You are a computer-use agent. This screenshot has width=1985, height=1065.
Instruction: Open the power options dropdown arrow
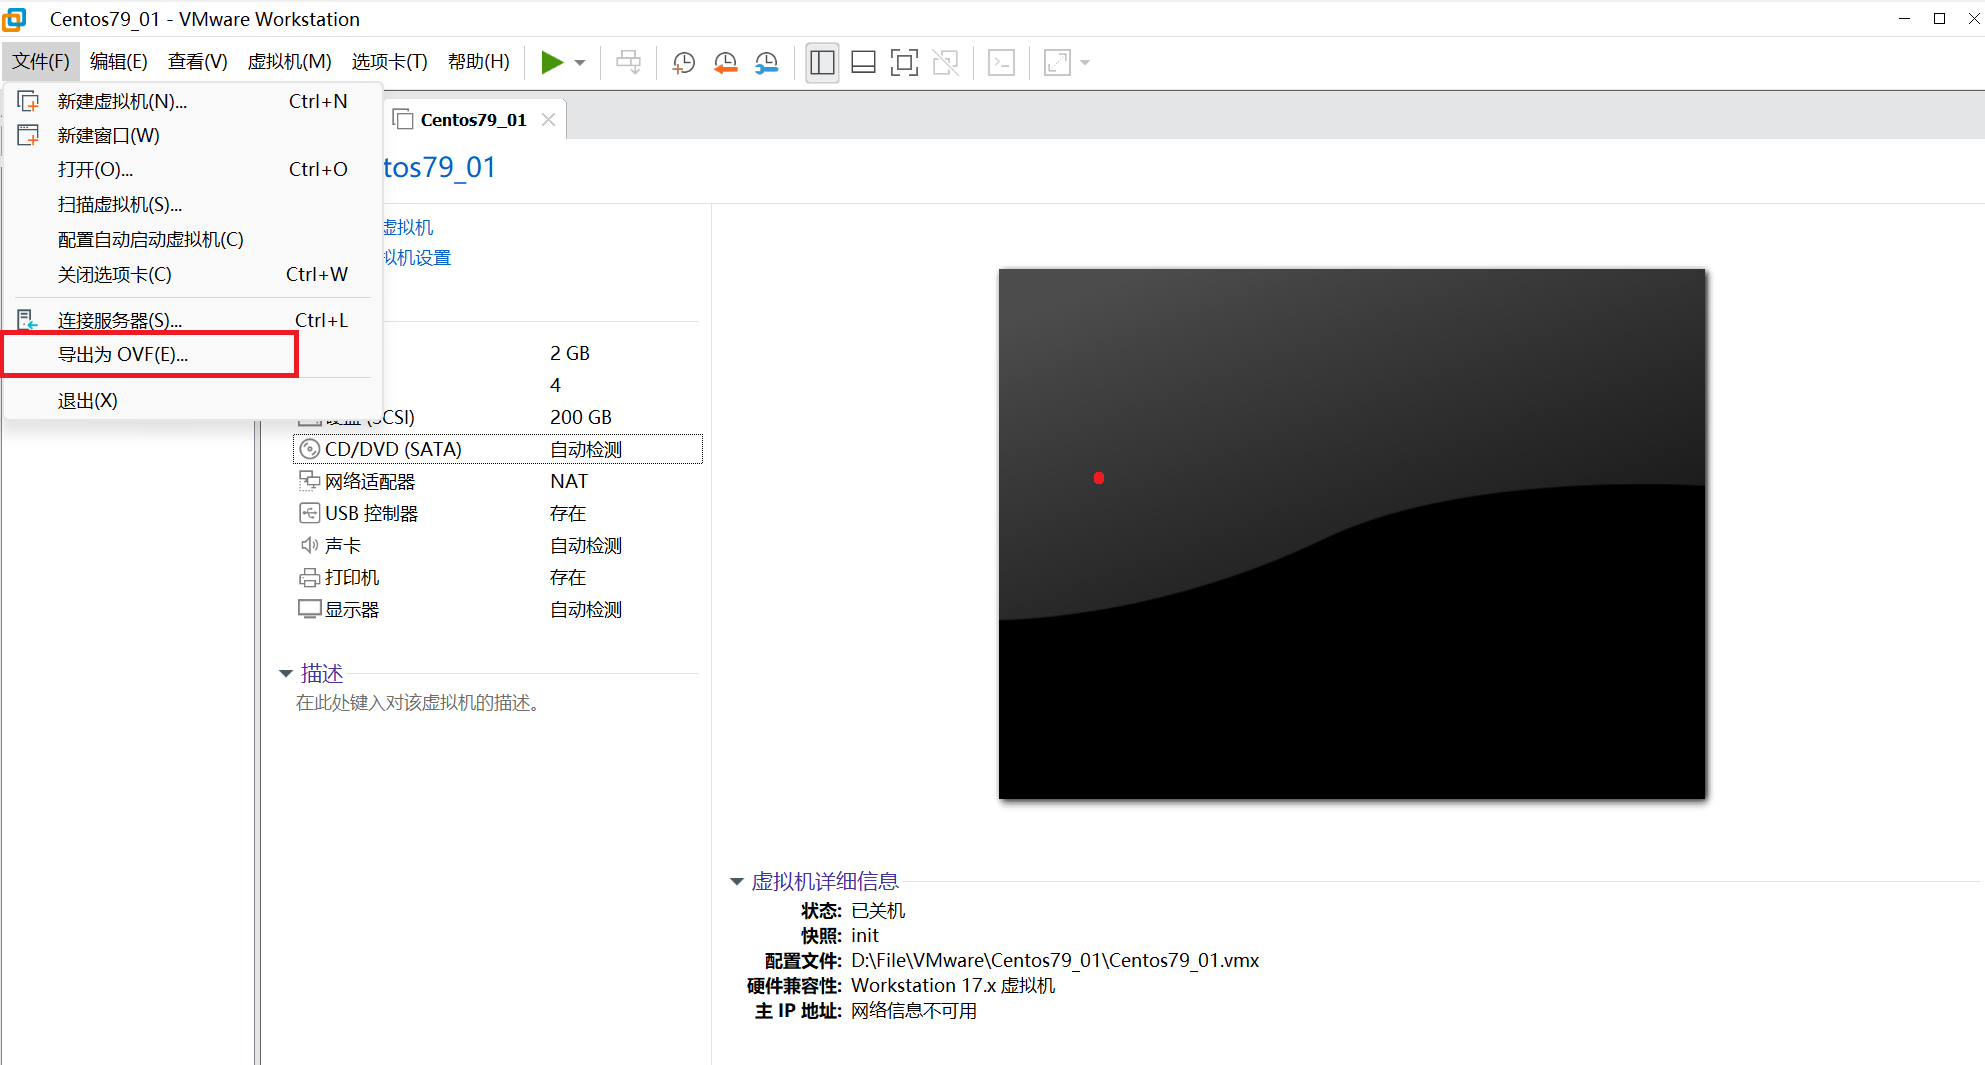pyautogui.click(x=580, y=63)
